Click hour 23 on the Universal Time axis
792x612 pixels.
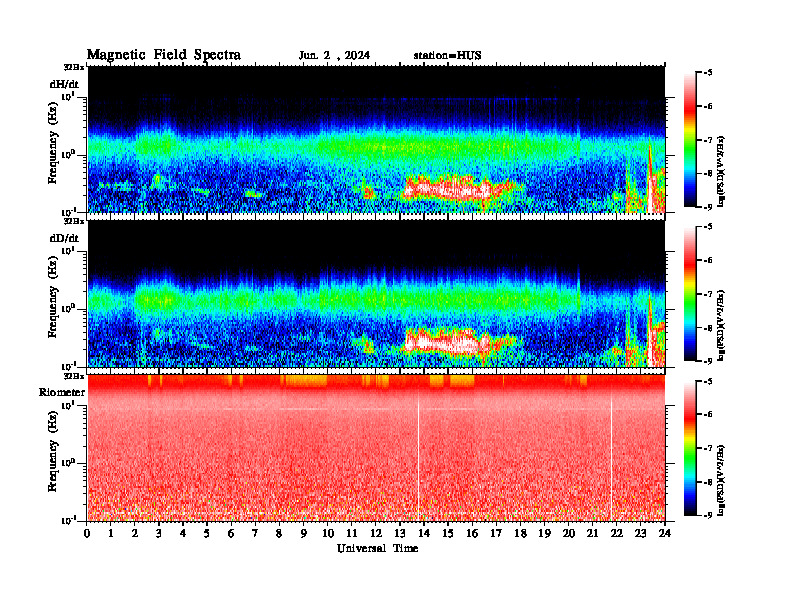(640, 534)
